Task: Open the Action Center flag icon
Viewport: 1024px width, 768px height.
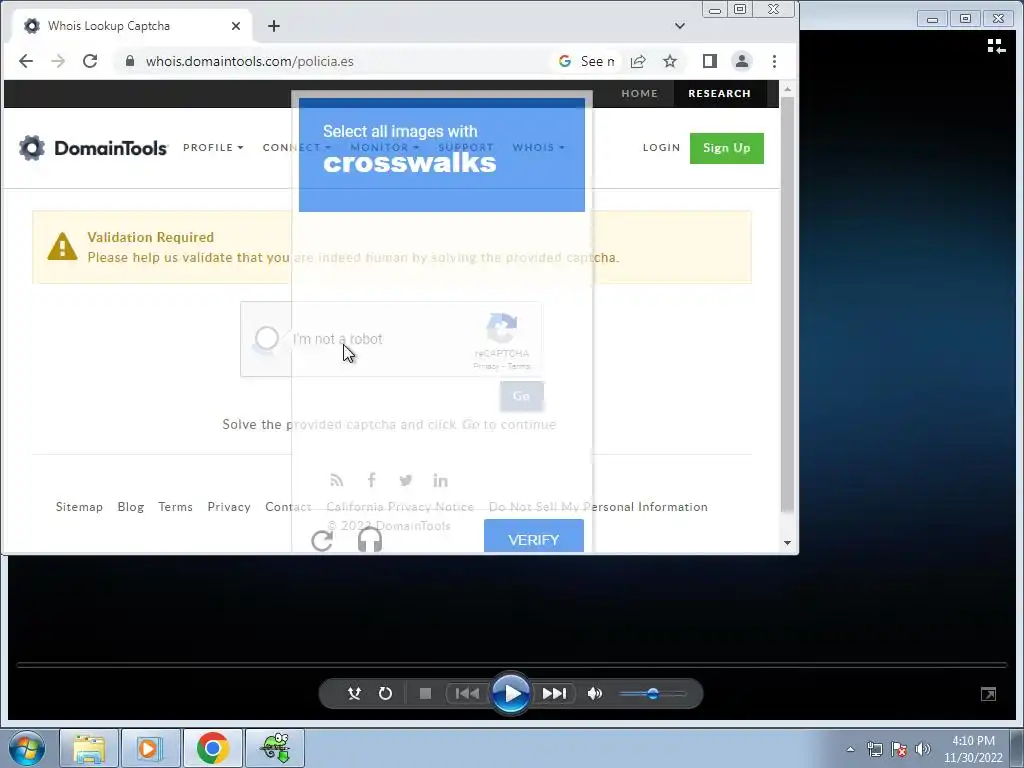Action: (899, 749)
